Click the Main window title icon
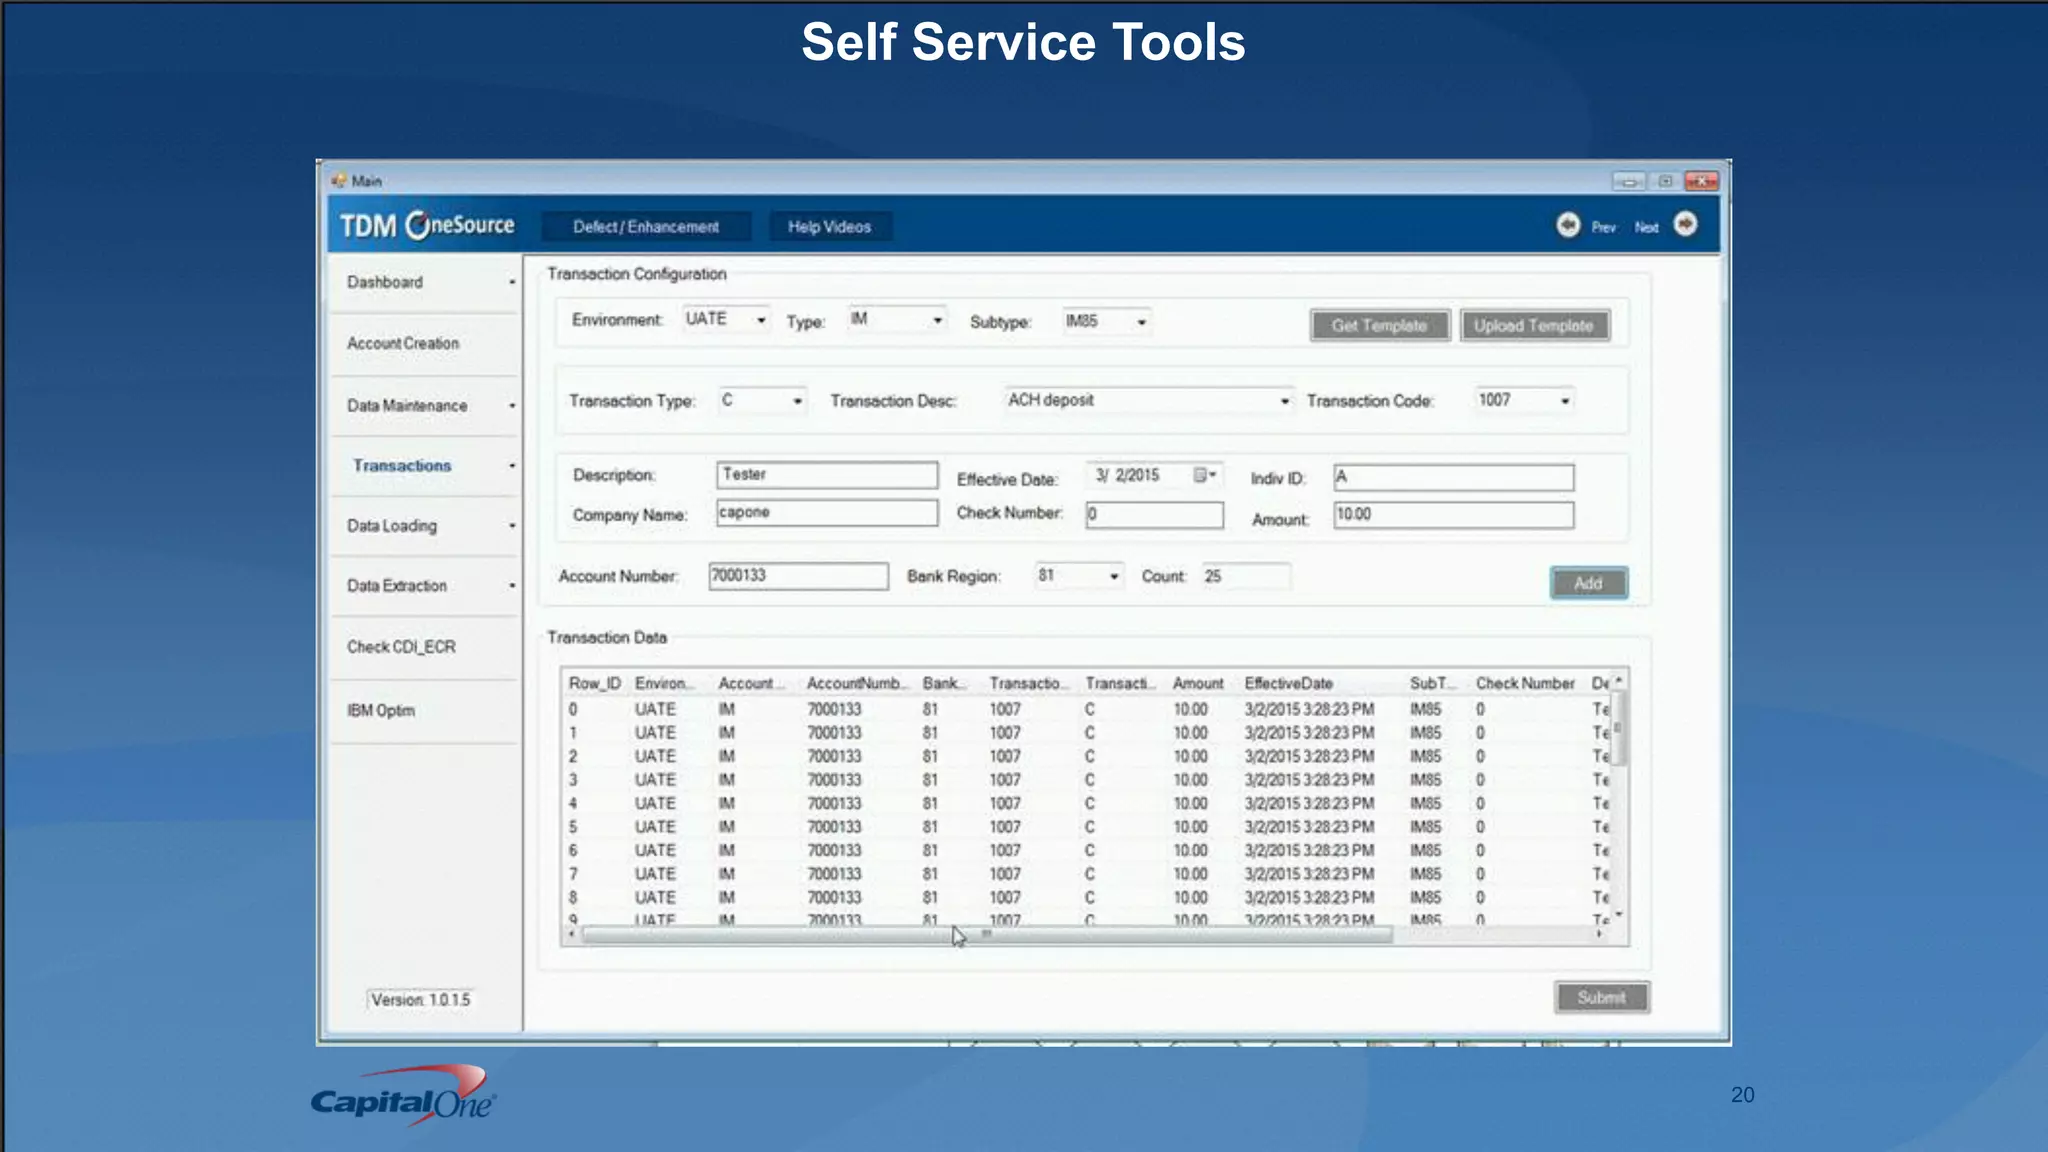This screenshot has height=1152, width=2048. point(339,181)
